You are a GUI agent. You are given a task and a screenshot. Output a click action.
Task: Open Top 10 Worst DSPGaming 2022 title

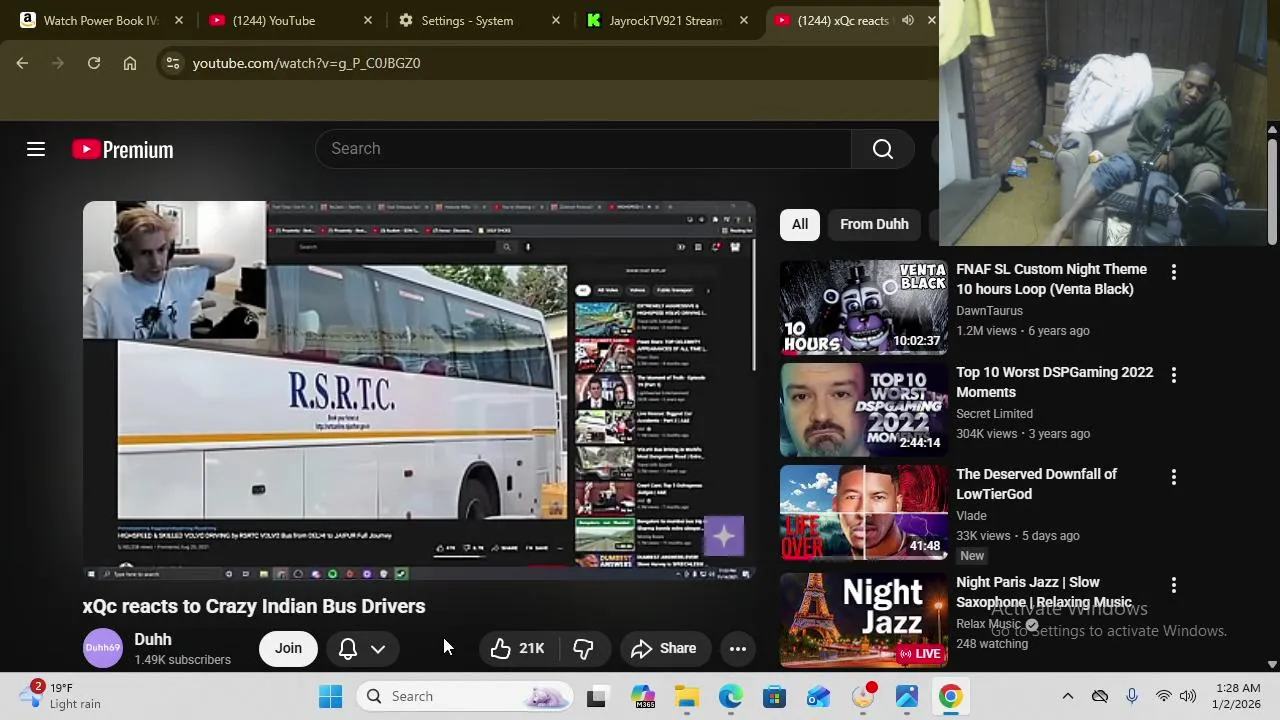coord(1054,382)
